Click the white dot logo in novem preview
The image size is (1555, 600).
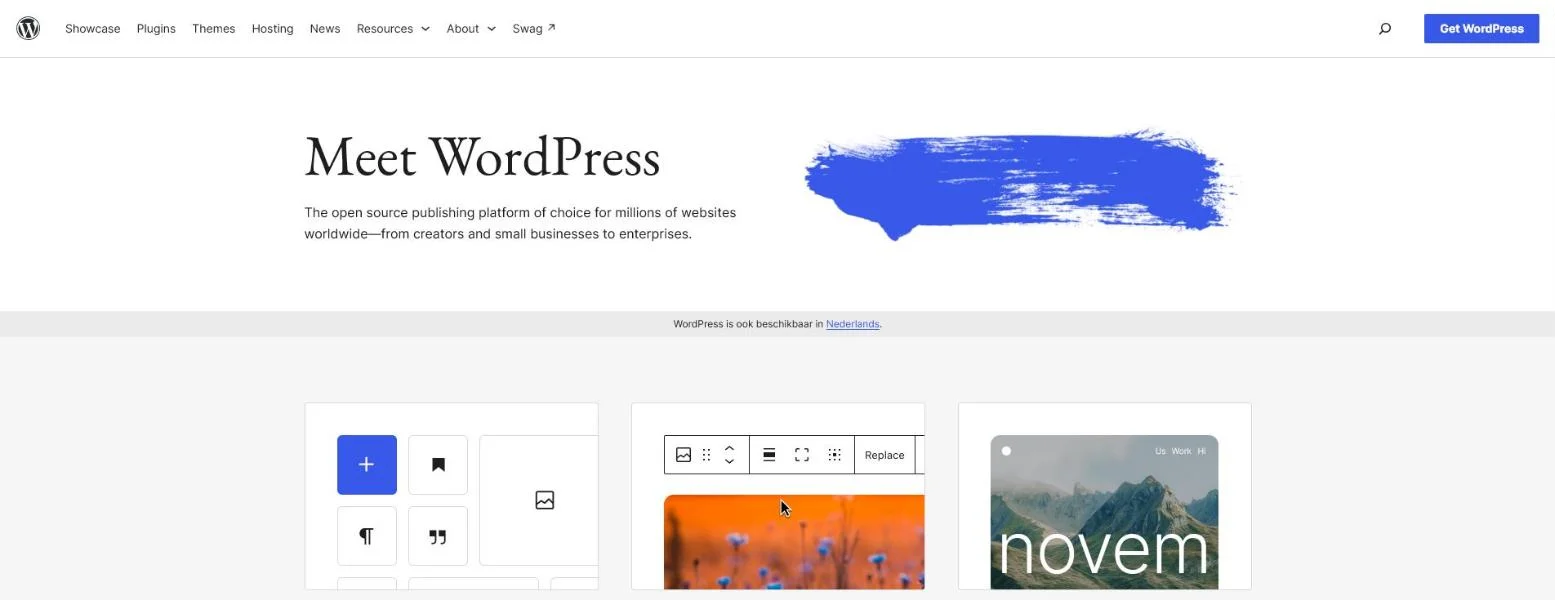[1006, 451]
